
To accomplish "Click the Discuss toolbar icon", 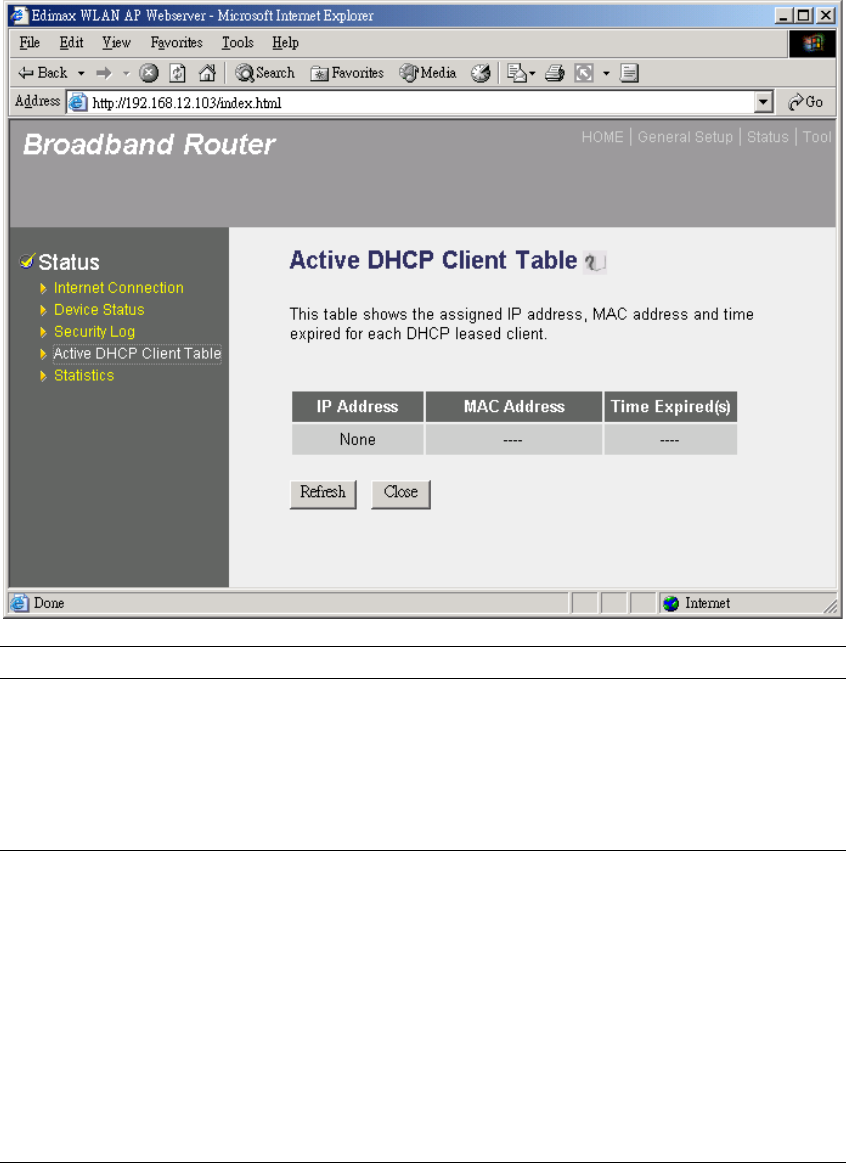I will click(629, 73).
